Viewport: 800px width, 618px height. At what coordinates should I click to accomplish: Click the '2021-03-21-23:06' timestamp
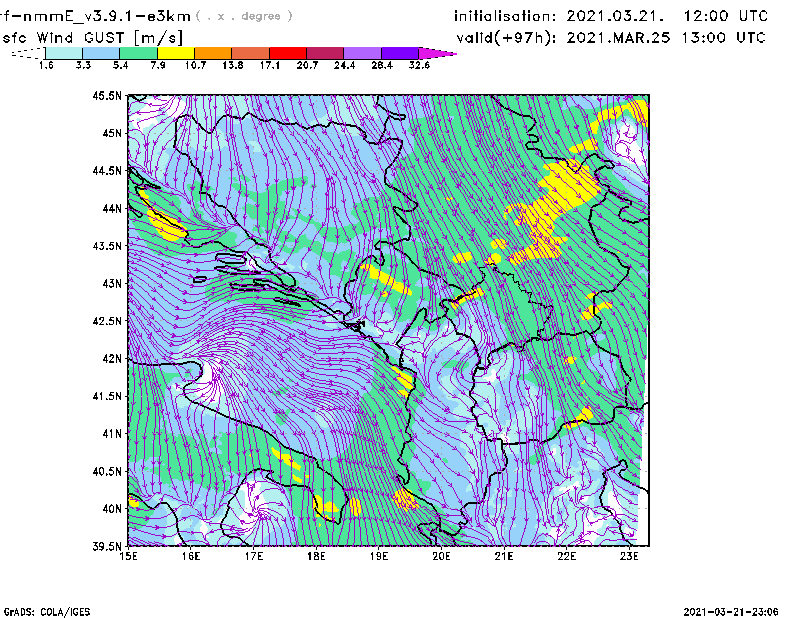coord(731,612)
